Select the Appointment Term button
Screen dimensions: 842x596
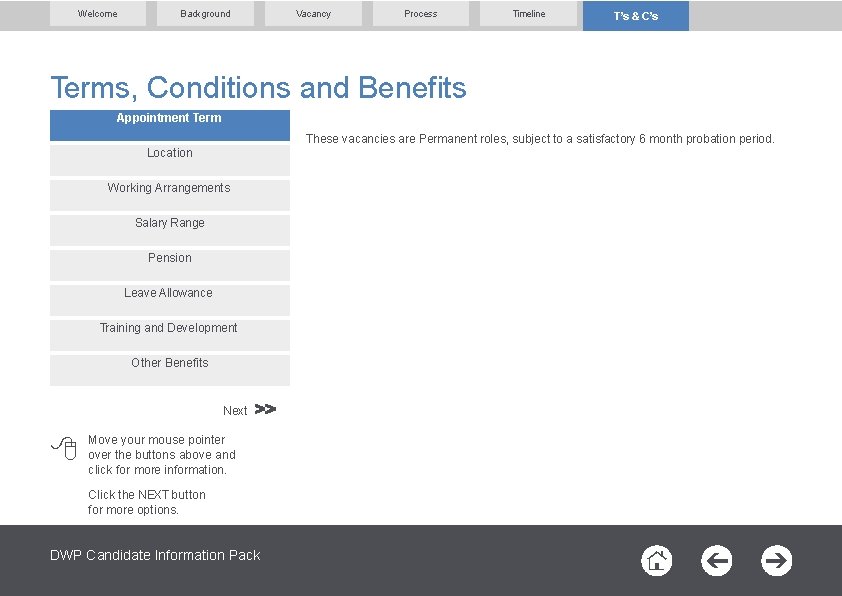tap(169, 124)
